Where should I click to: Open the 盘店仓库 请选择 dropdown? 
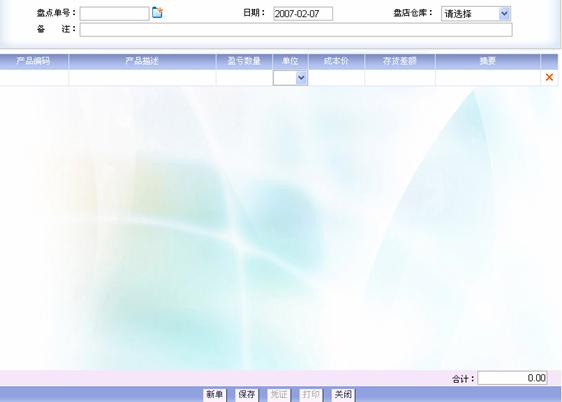(476, 14)
